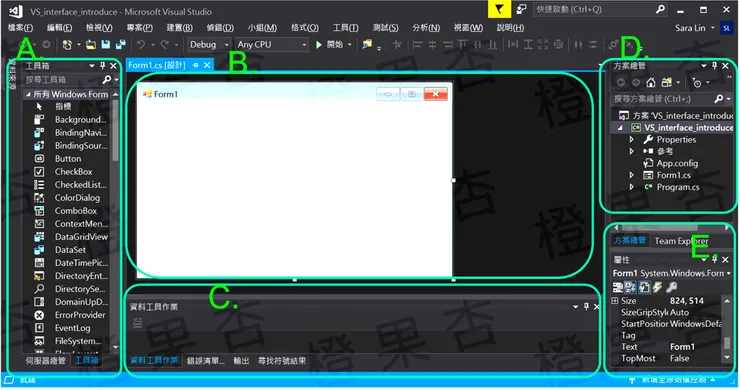Pin the Form1.cs design tab
740x390 pixels.
(195, 65)
